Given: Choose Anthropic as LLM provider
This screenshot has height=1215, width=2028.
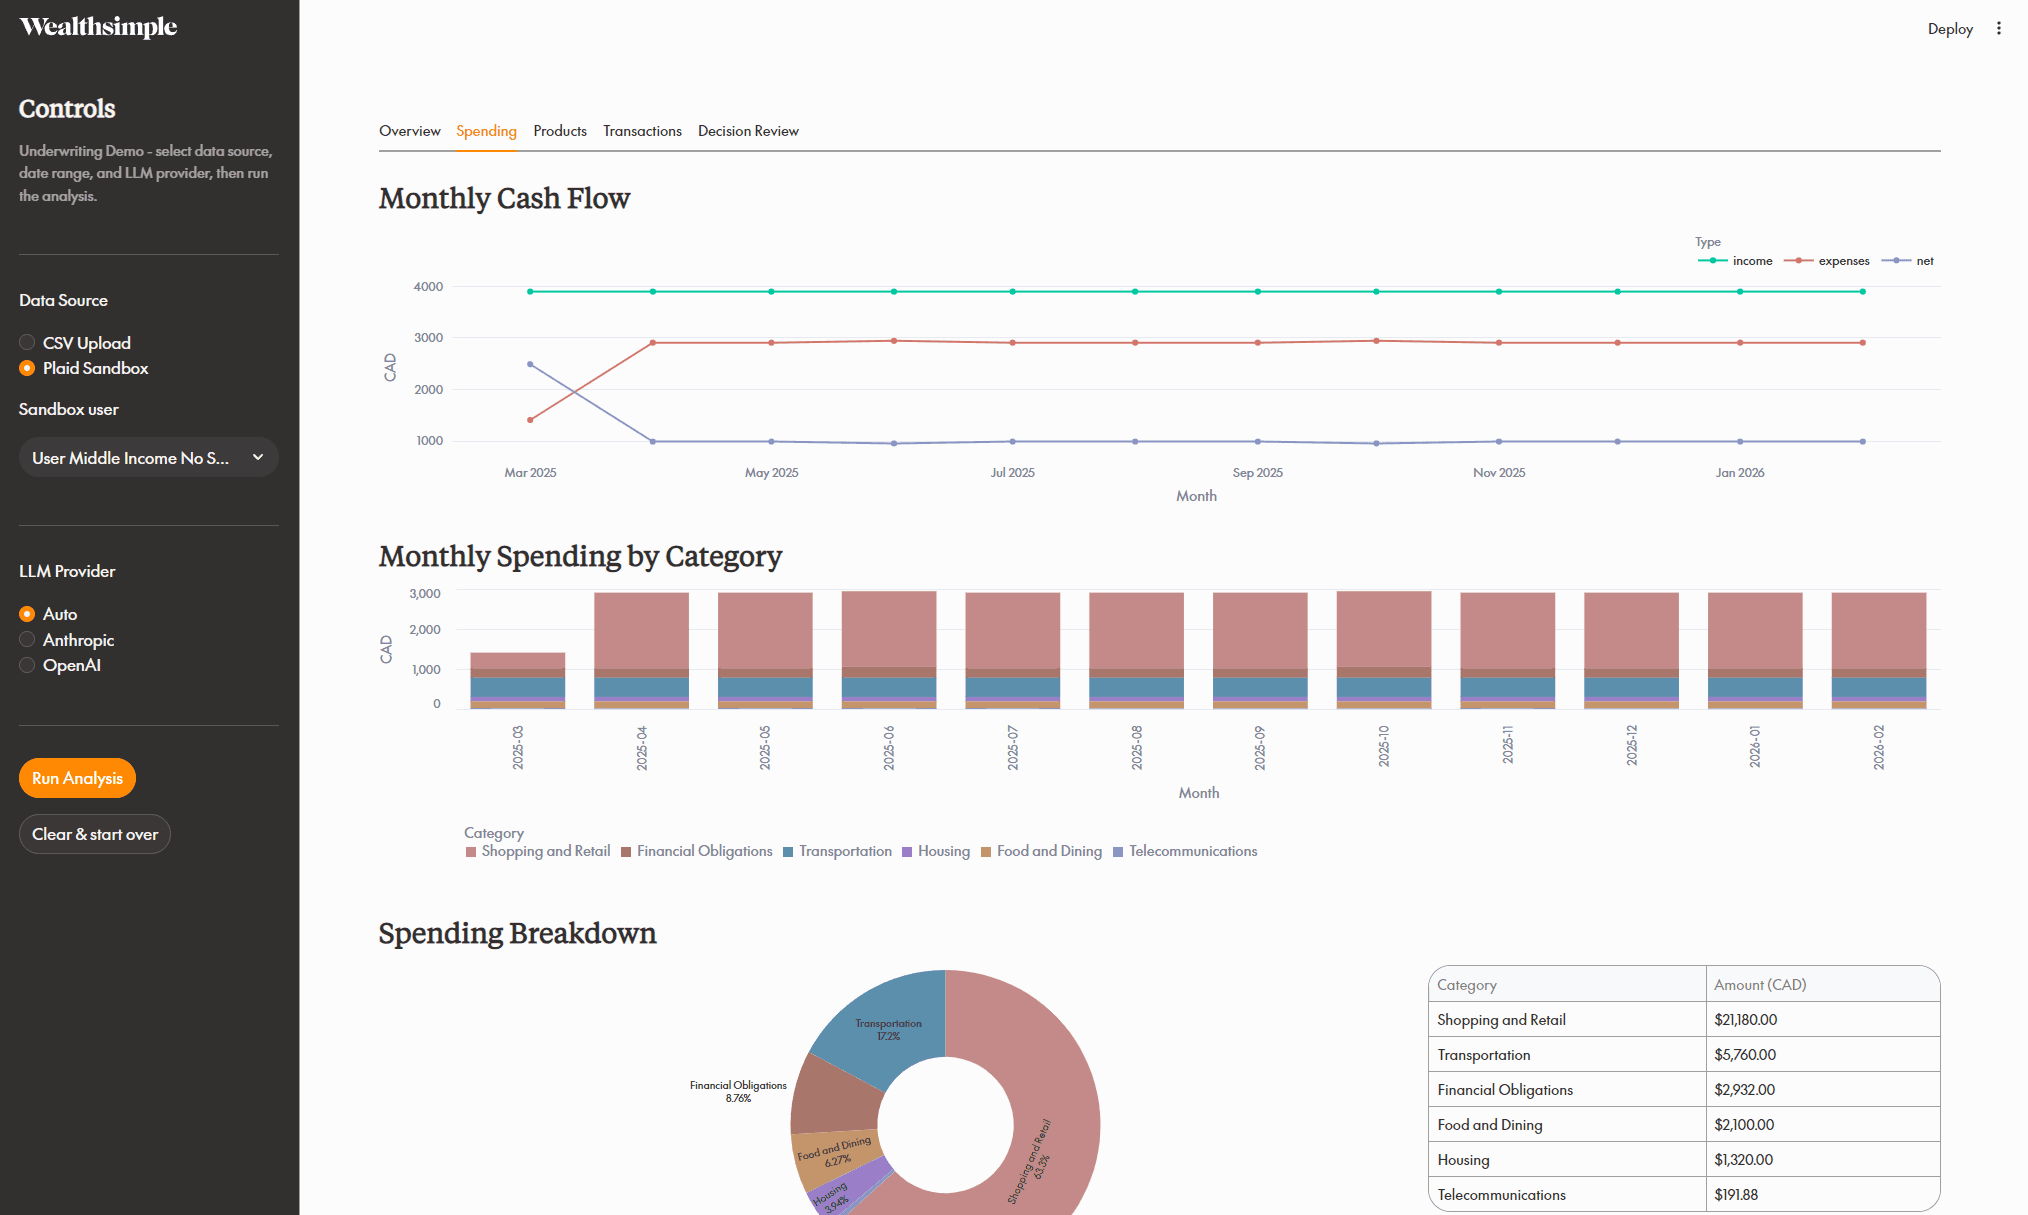Looking at the screenshot, I should (x=67, y=640).
